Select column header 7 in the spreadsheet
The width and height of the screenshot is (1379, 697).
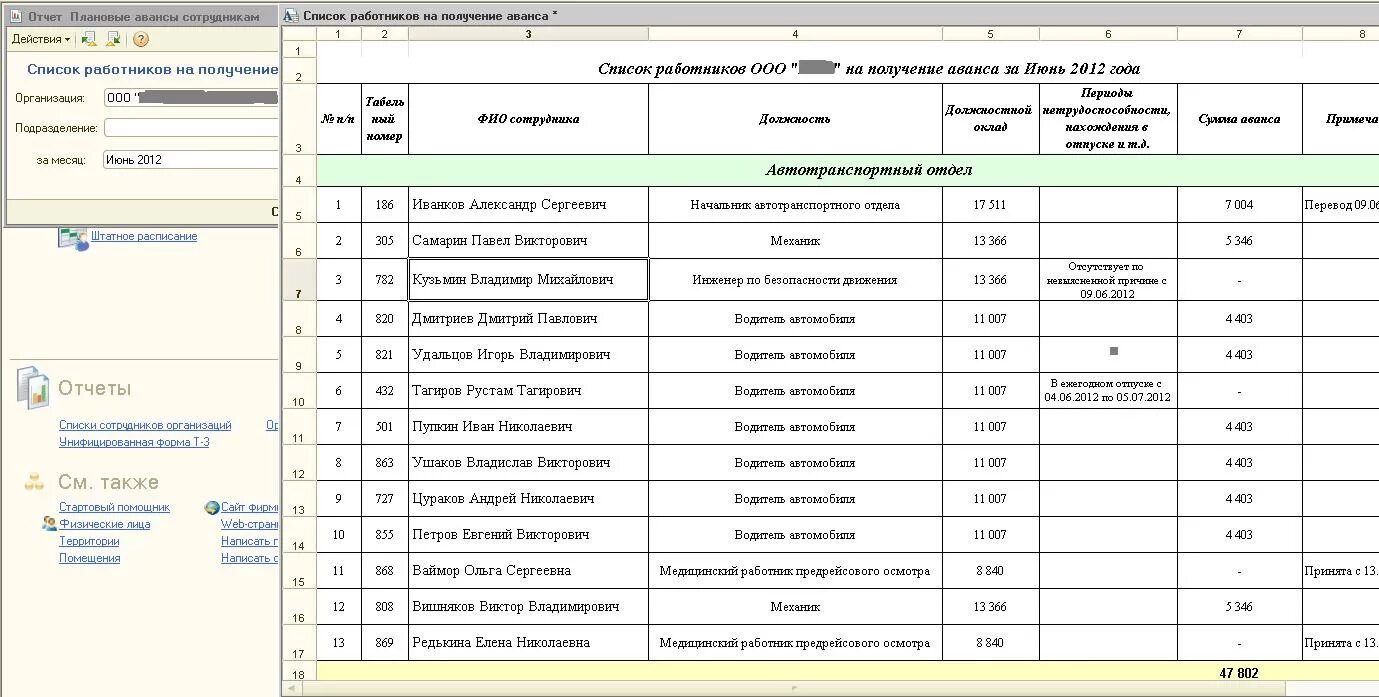[x=1239, y=34]
